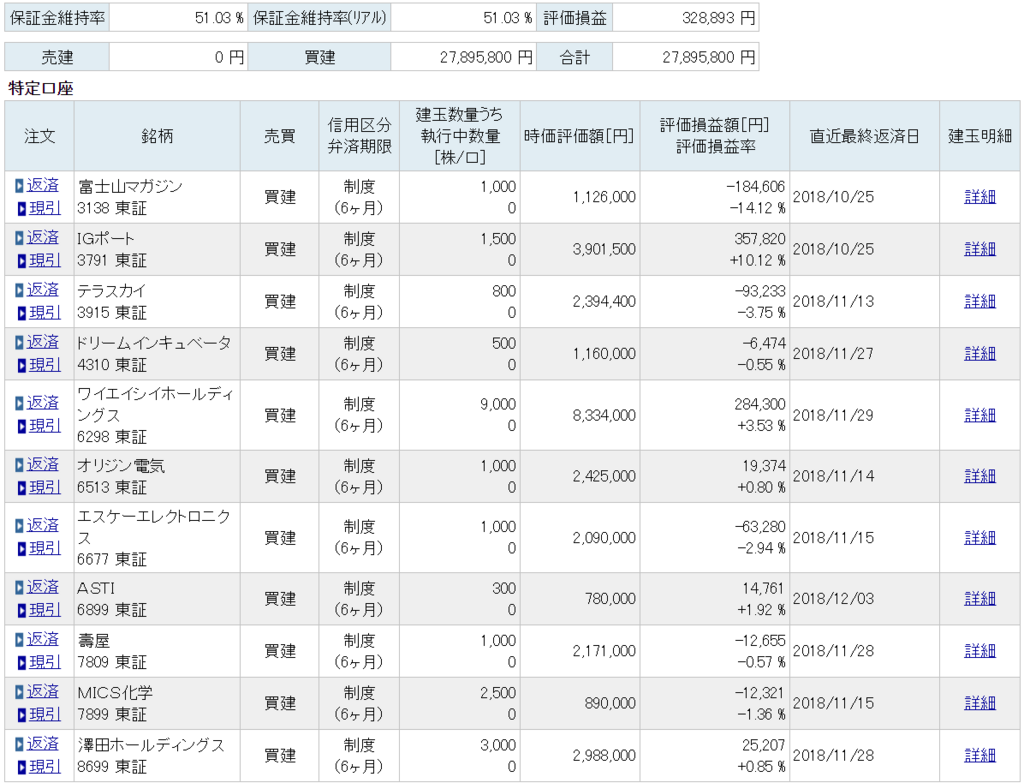Click 現引 link for 澤田ホールディングス
Viewport: 1024px width, 783px height.
click(44, 767)
